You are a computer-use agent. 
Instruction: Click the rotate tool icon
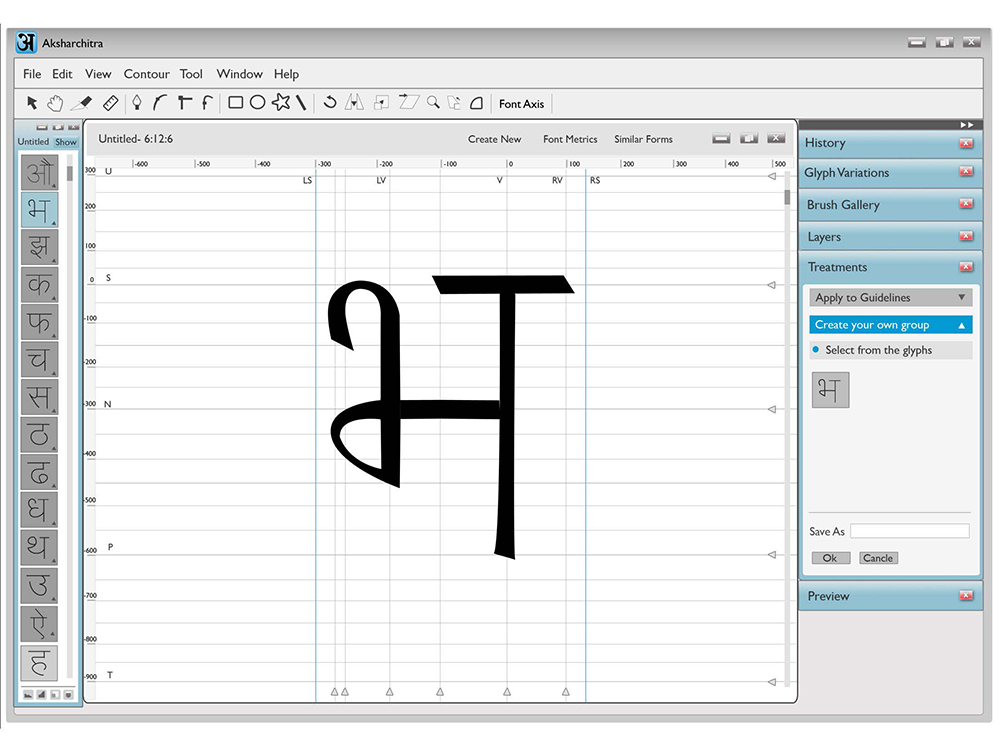(329, 102)
